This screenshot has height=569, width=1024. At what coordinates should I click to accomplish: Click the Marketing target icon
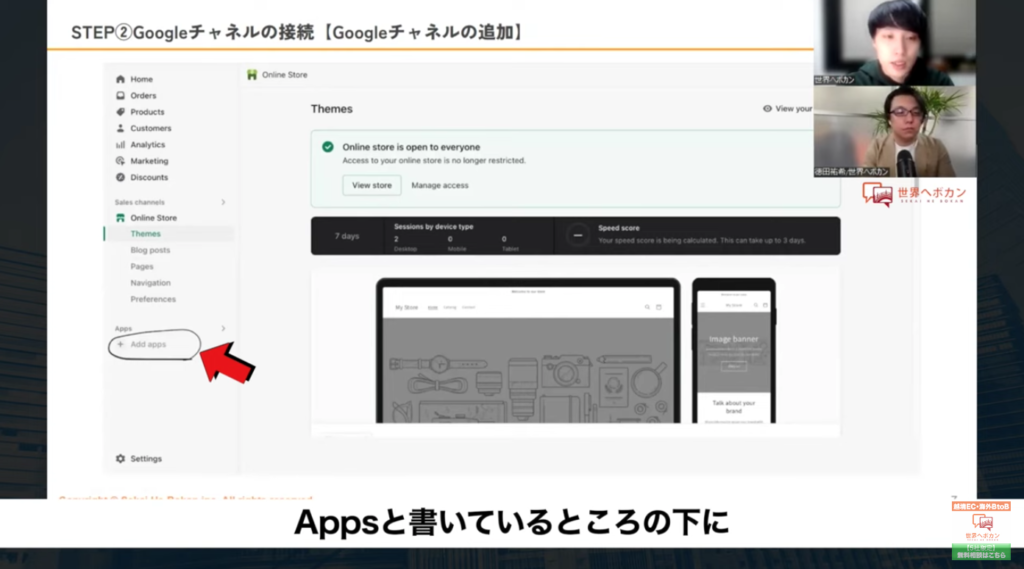point(120,161)
